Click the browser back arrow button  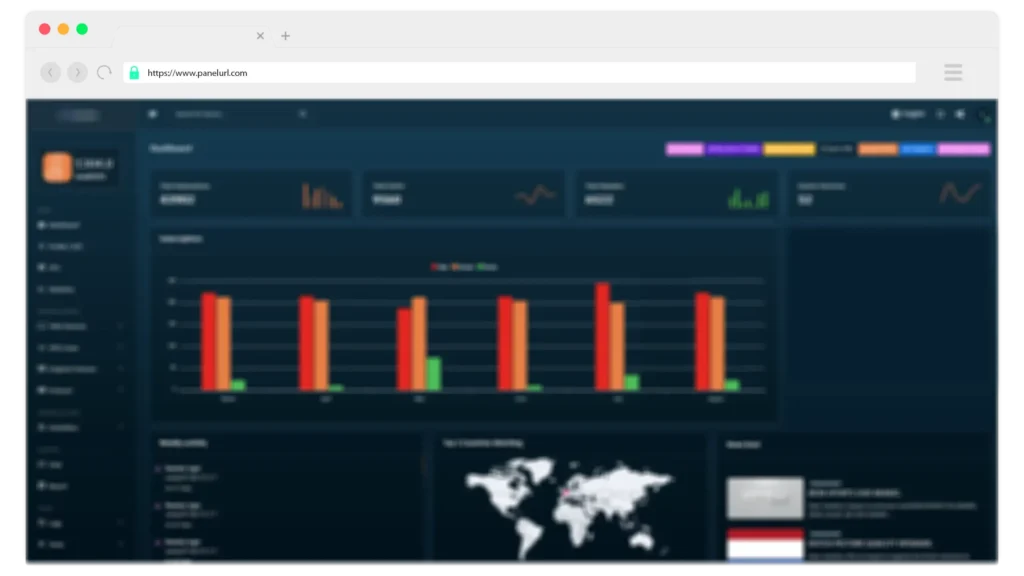(x=50, y=73)
